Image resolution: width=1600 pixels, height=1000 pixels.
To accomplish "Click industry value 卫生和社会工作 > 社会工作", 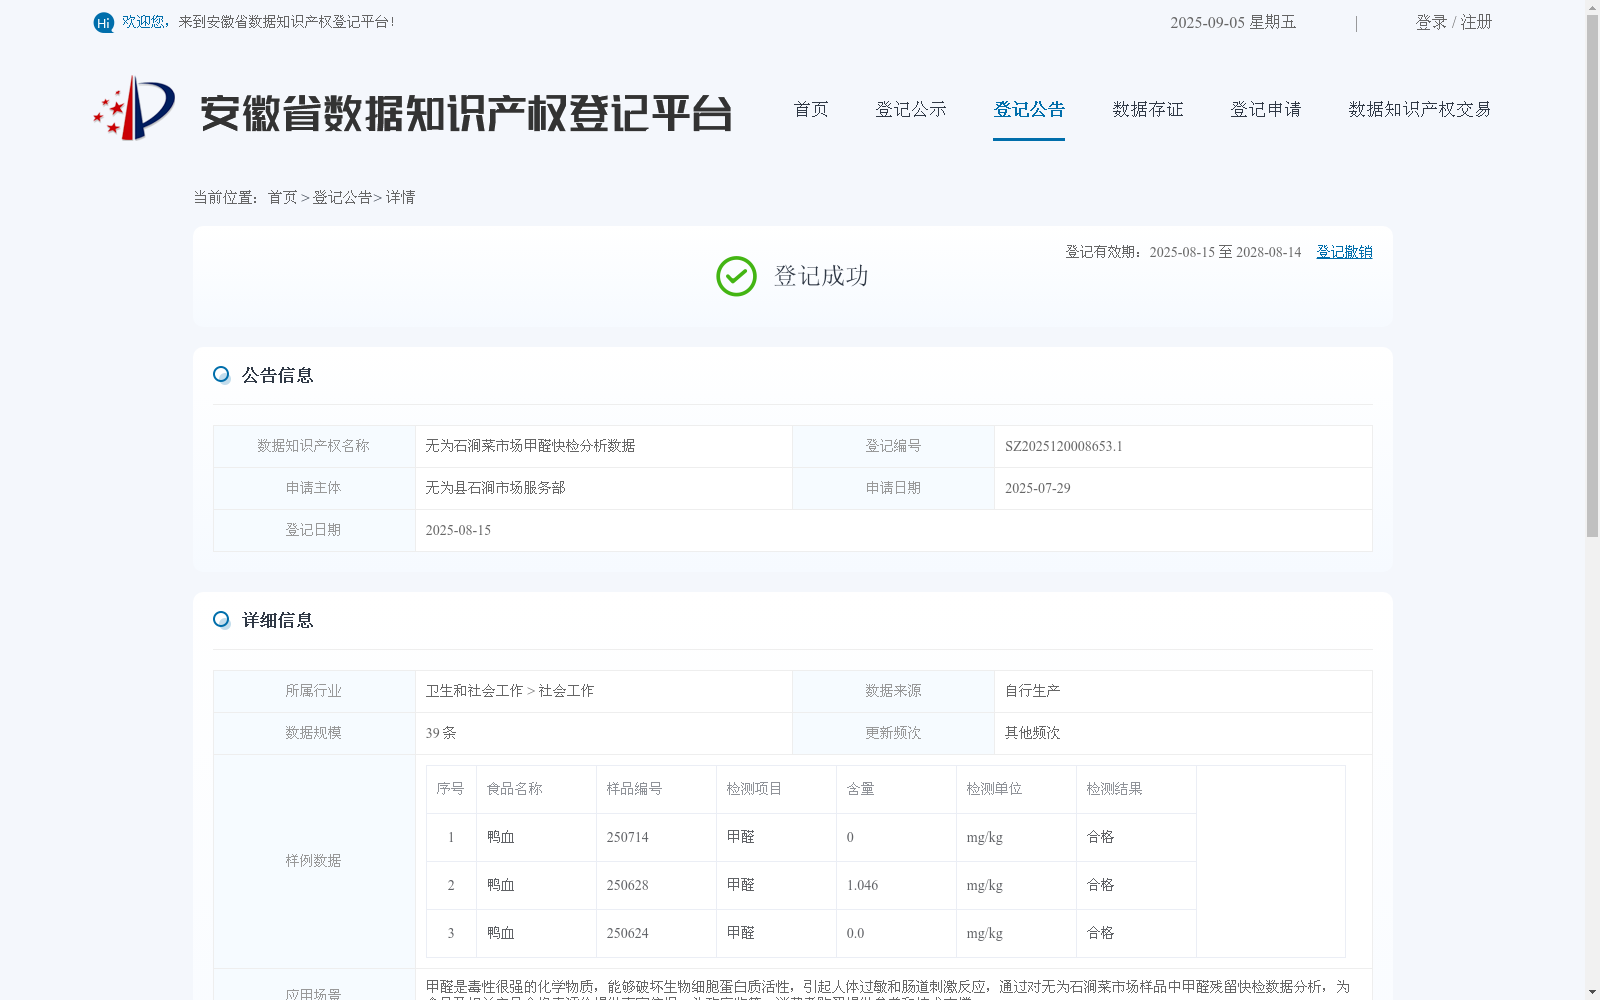I will point(510,691).
